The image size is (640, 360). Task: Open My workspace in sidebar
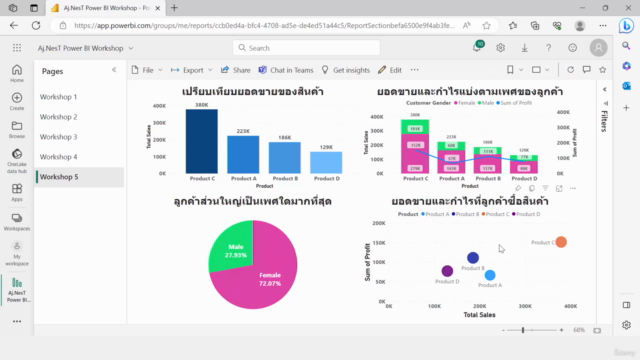pyautogui.click(x=17, y=253)
